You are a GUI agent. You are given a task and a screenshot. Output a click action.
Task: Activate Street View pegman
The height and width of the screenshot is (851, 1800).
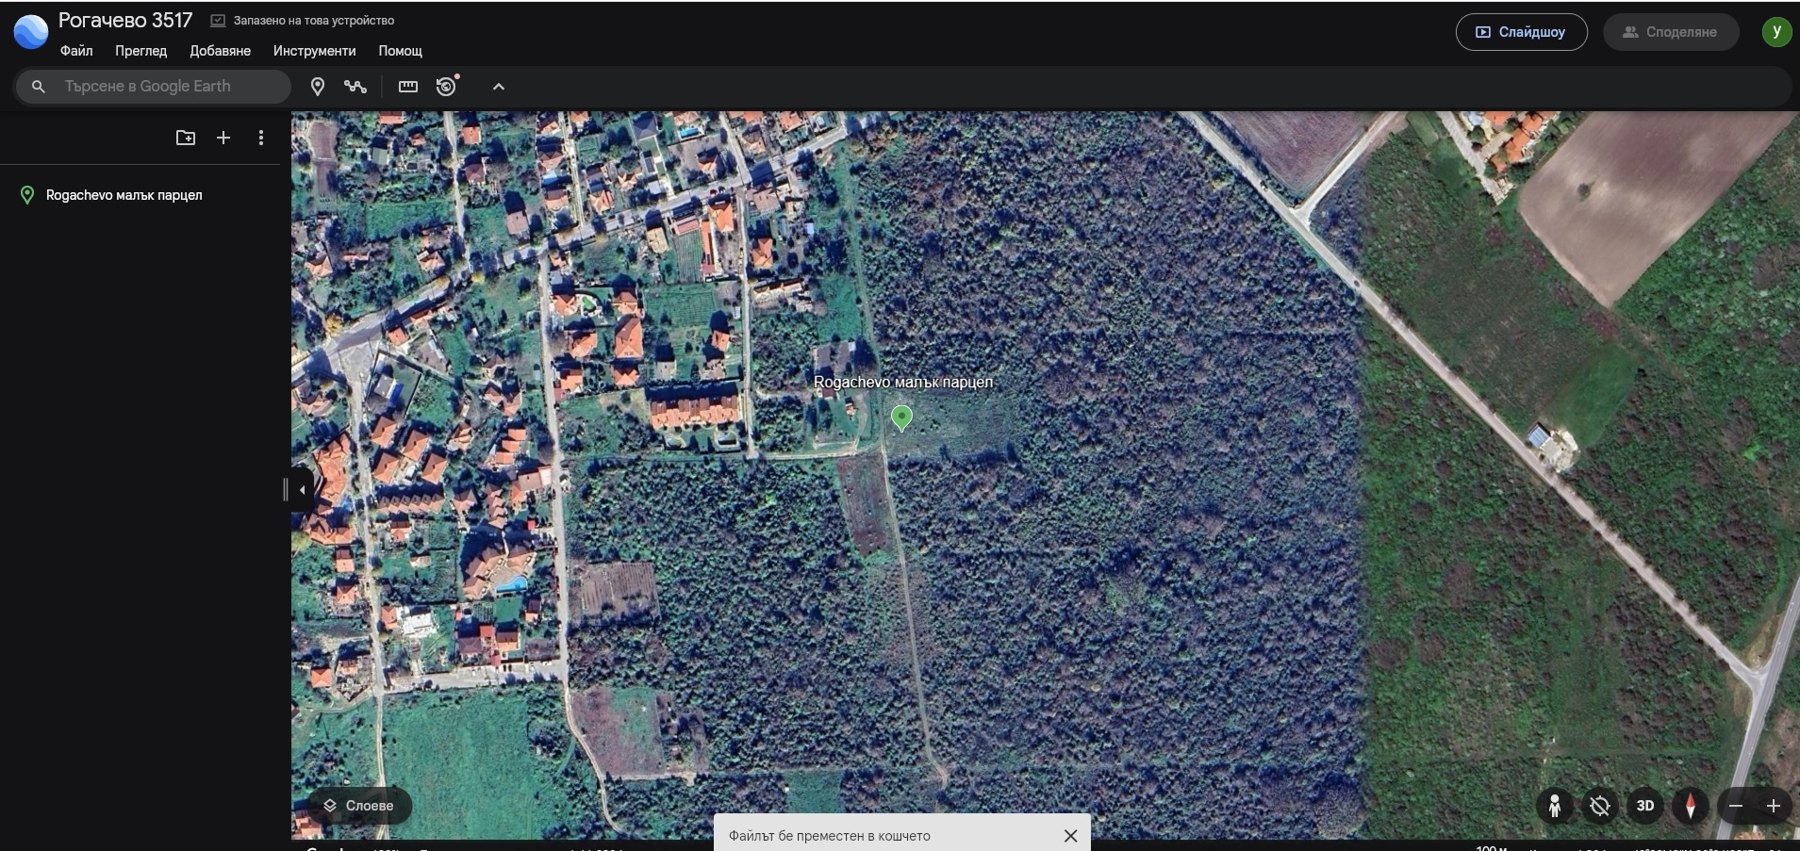pyautogui.click(x=1555, y=806)
